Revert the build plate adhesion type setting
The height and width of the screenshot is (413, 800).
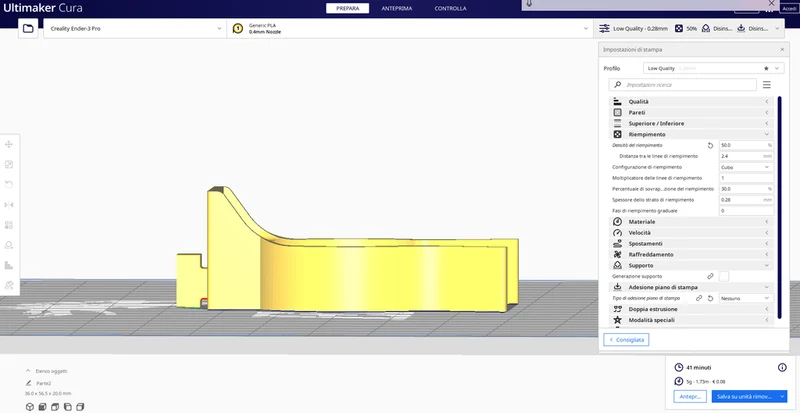pos(710,298)
